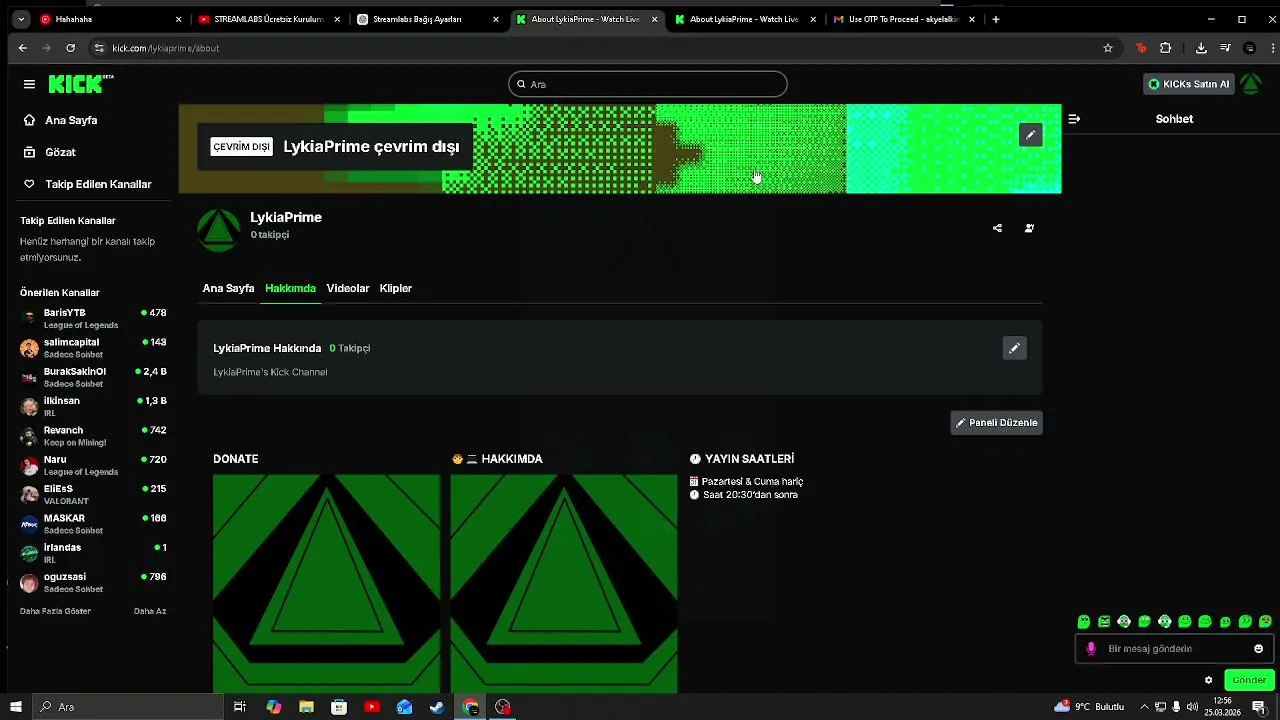Click the Windows taskbar search box

pyautogui.click(x=130, y=707)
